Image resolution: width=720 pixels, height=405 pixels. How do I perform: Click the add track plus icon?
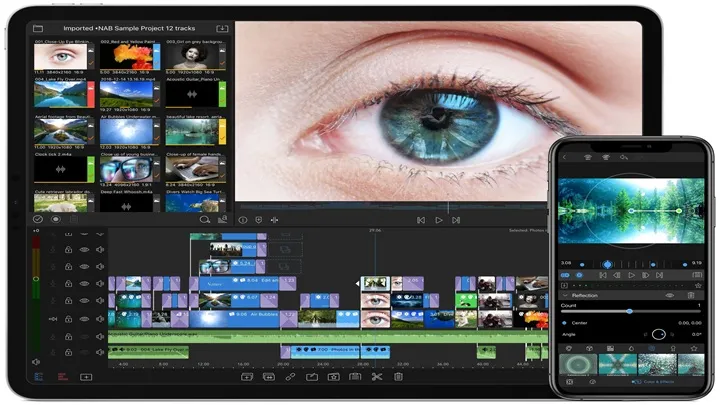coord(86,377)
